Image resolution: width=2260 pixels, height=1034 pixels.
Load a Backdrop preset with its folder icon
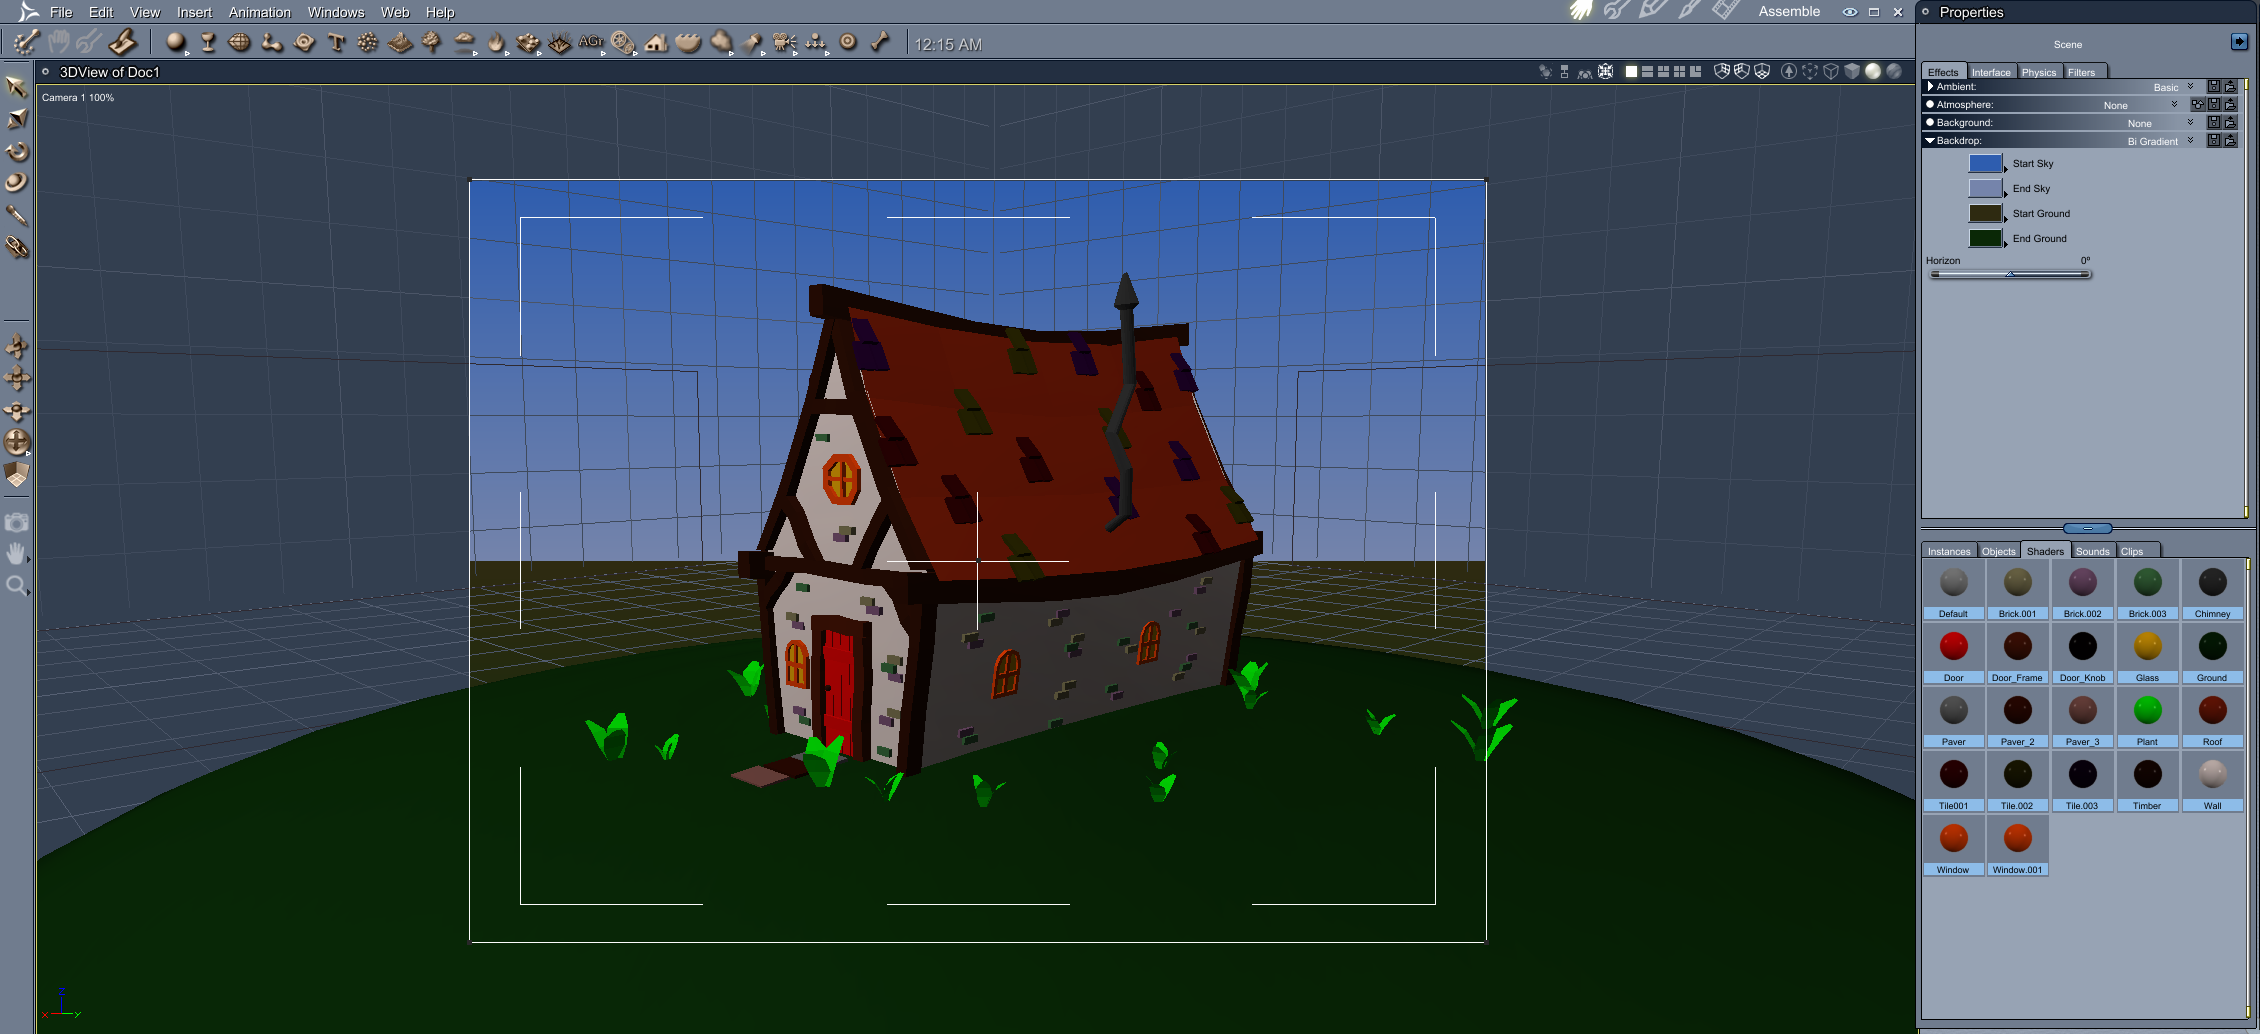[x=2230, y=141]
